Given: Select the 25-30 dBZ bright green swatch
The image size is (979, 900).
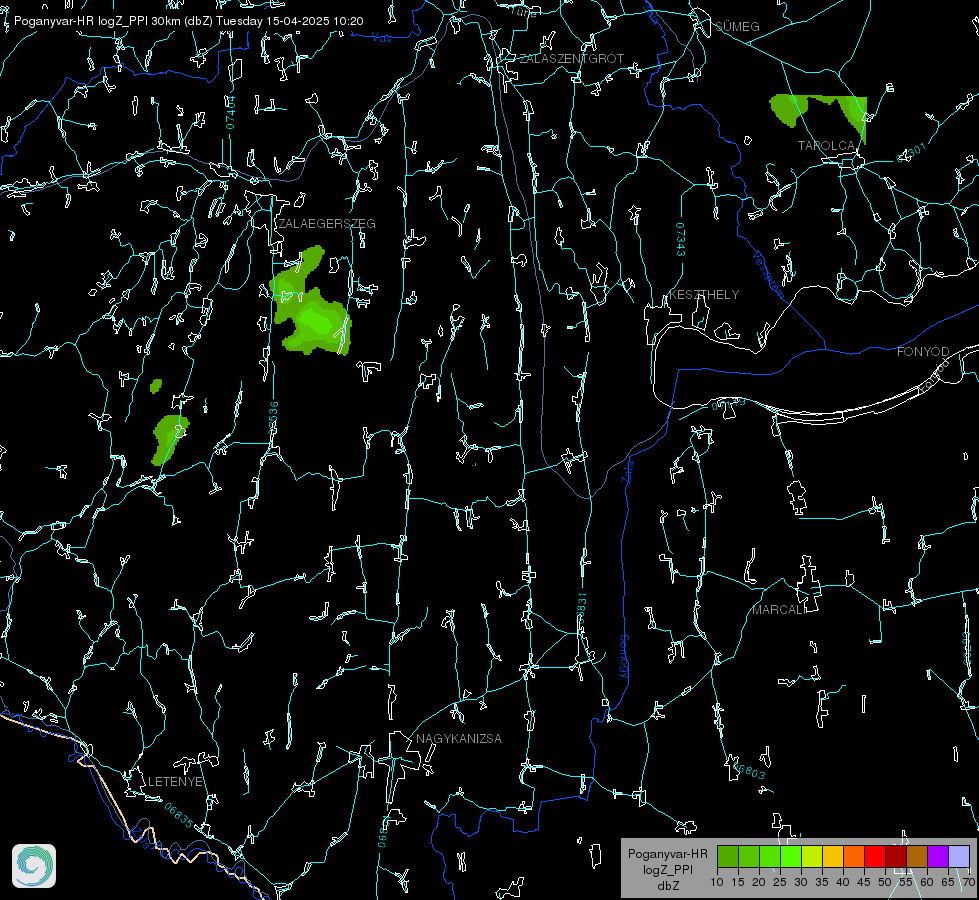Looking at the screenshot, I should click(x=791, y=856).
